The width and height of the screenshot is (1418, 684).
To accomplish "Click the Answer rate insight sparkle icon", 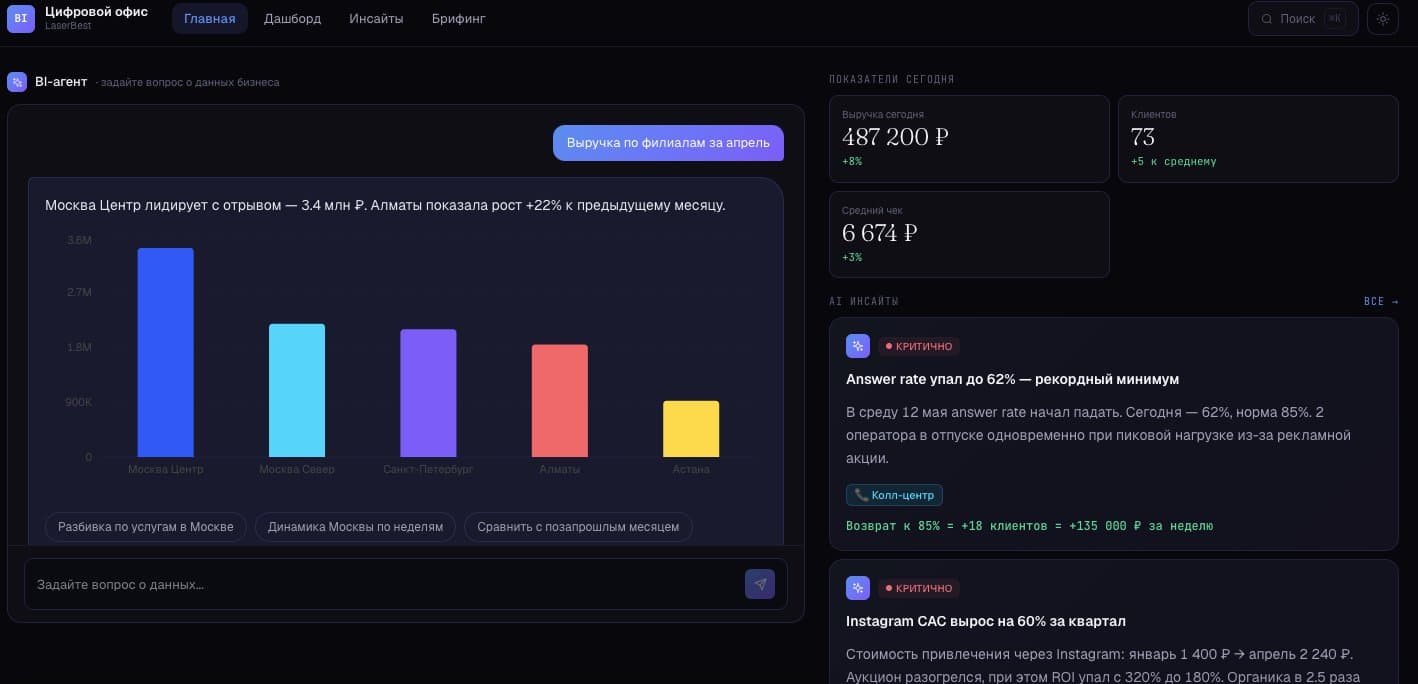I will pyautogui.click(x=858, y=346).
